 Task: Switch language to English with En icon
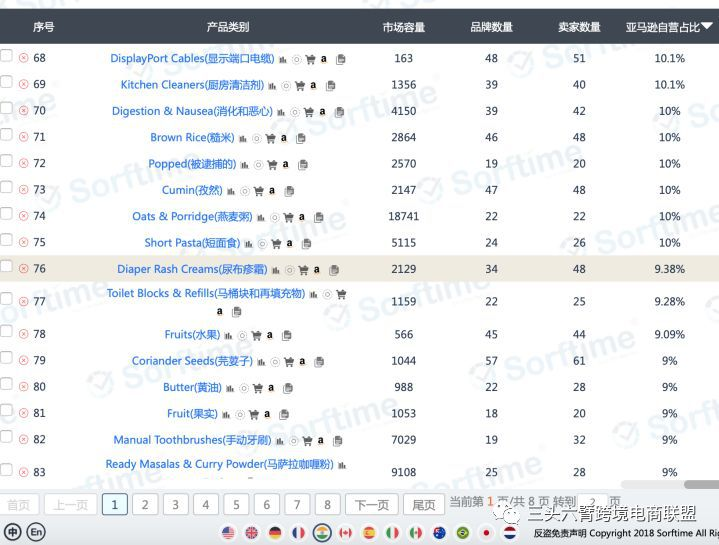tap(36, 532)
